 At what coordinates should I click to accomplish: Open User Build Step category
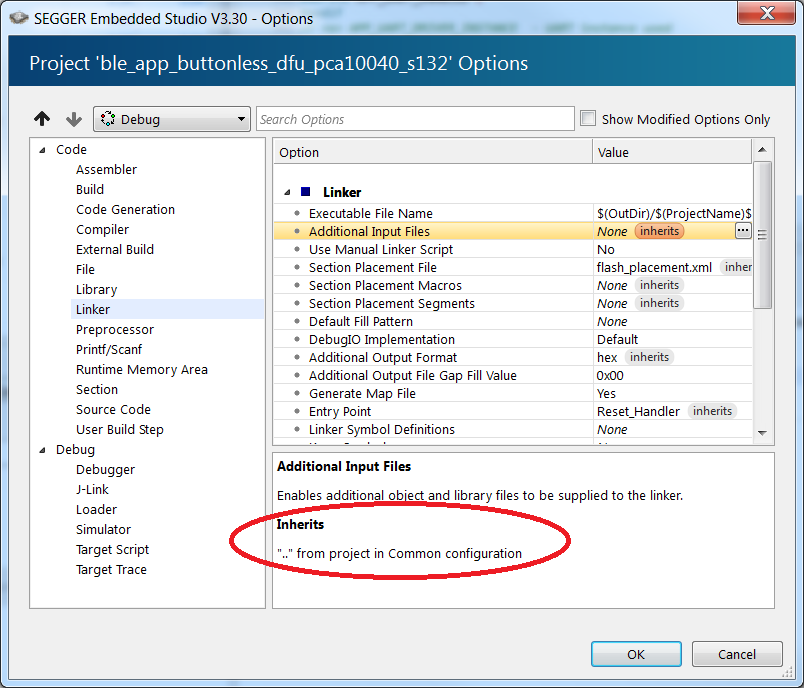coord(119,430)
